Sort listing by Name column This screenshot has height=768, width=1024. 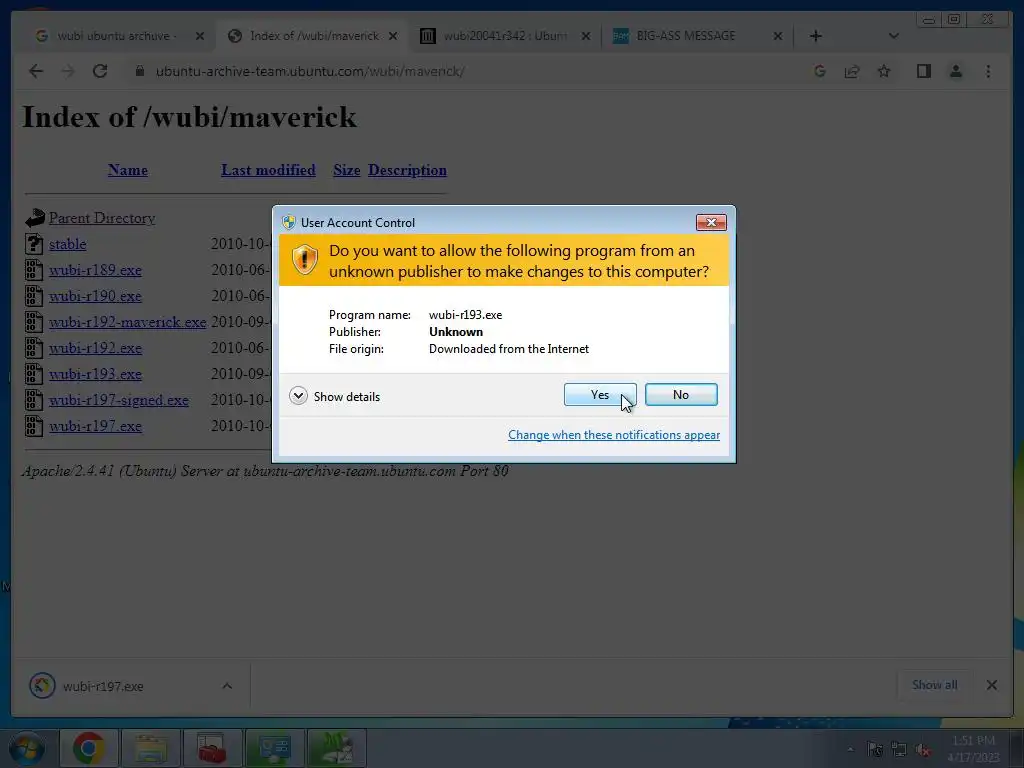pos(127,170)
